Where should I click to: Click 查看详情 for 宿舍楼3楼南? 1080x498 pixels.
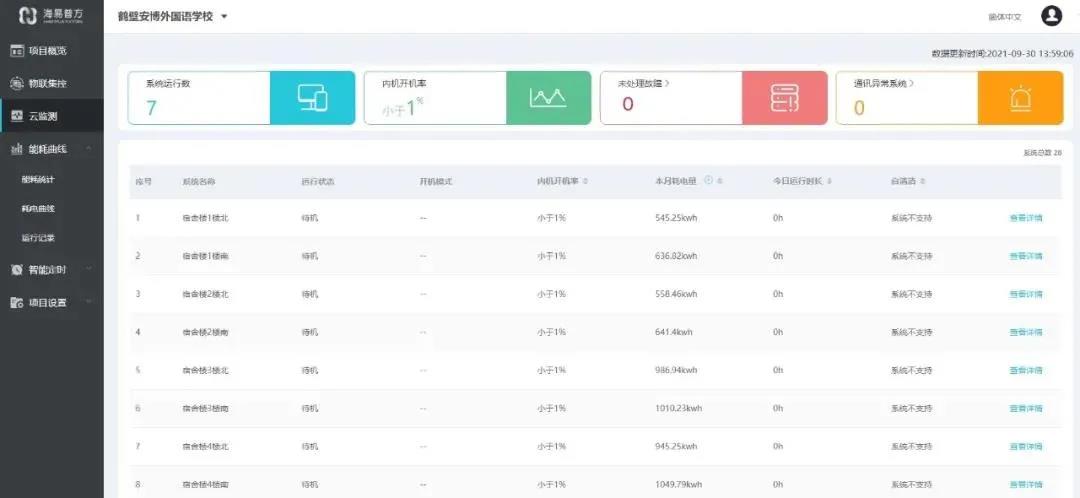tap(1026, 408)
